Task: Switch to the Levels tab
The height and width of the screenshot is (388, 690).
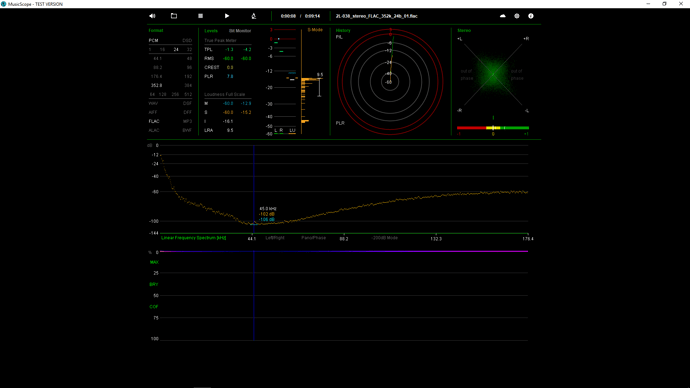Action: [x=211, y=31]
